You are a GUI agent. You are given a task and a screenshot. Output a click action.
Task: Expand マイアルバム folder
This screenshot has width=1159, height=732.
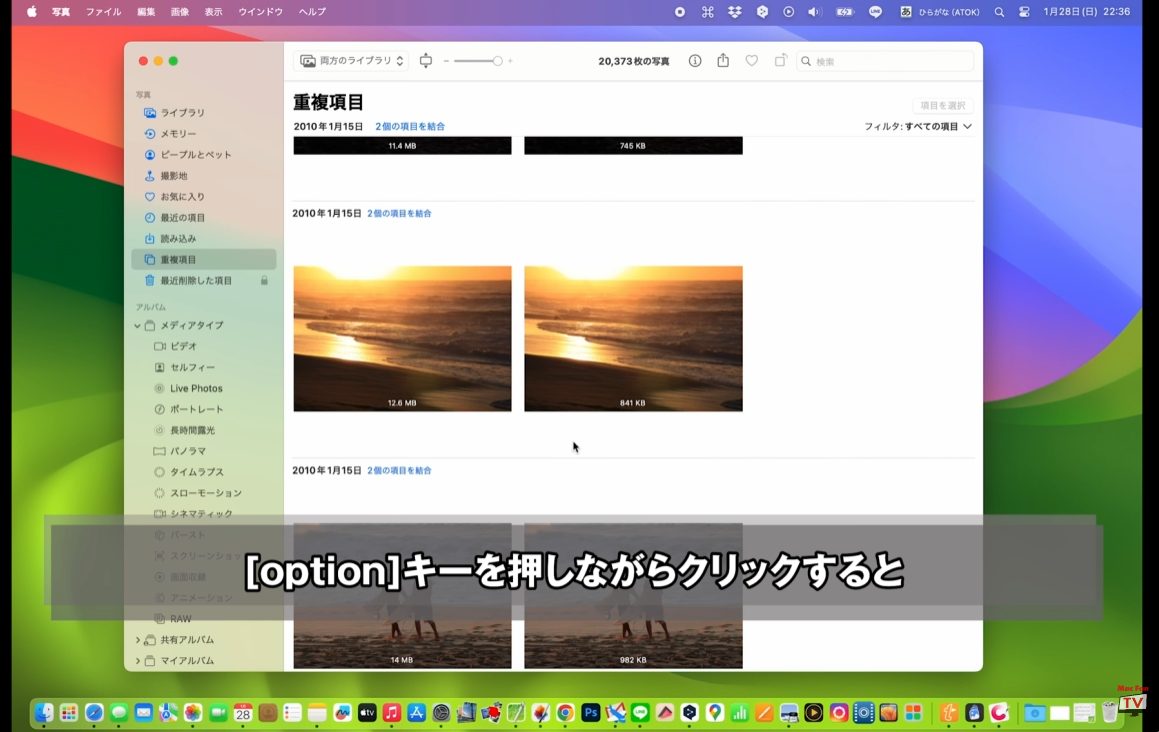click(137, 660)
